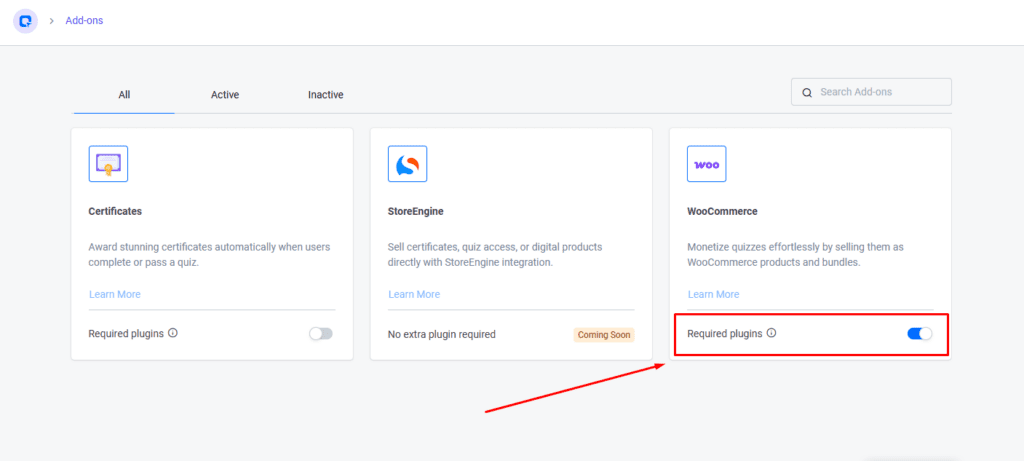Screen dimensions: 1024x461
Task: Click 'Required plugins' label in Certificates card
Action: pos(126,334)
